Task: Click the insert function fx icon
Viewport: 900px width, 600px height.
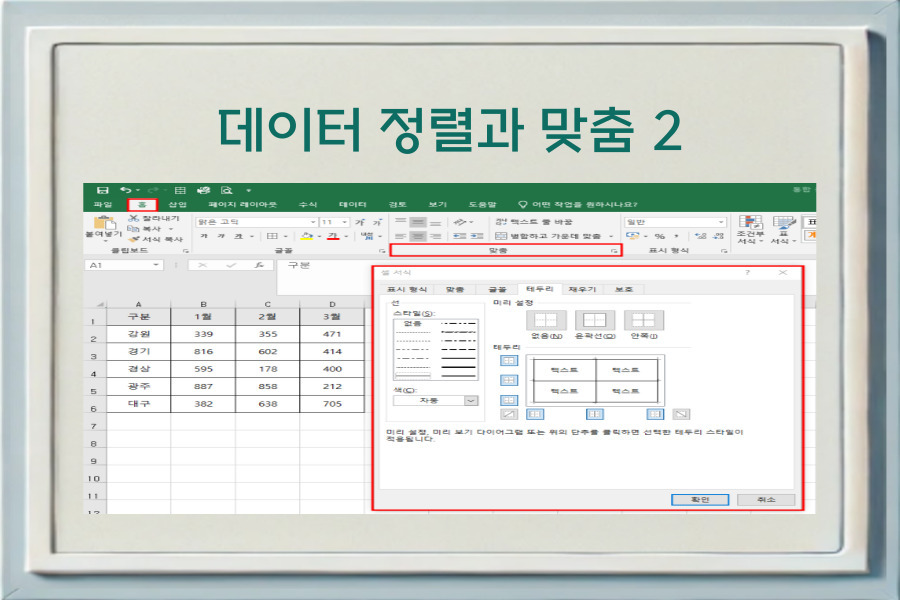Action: tap(259, 265)
